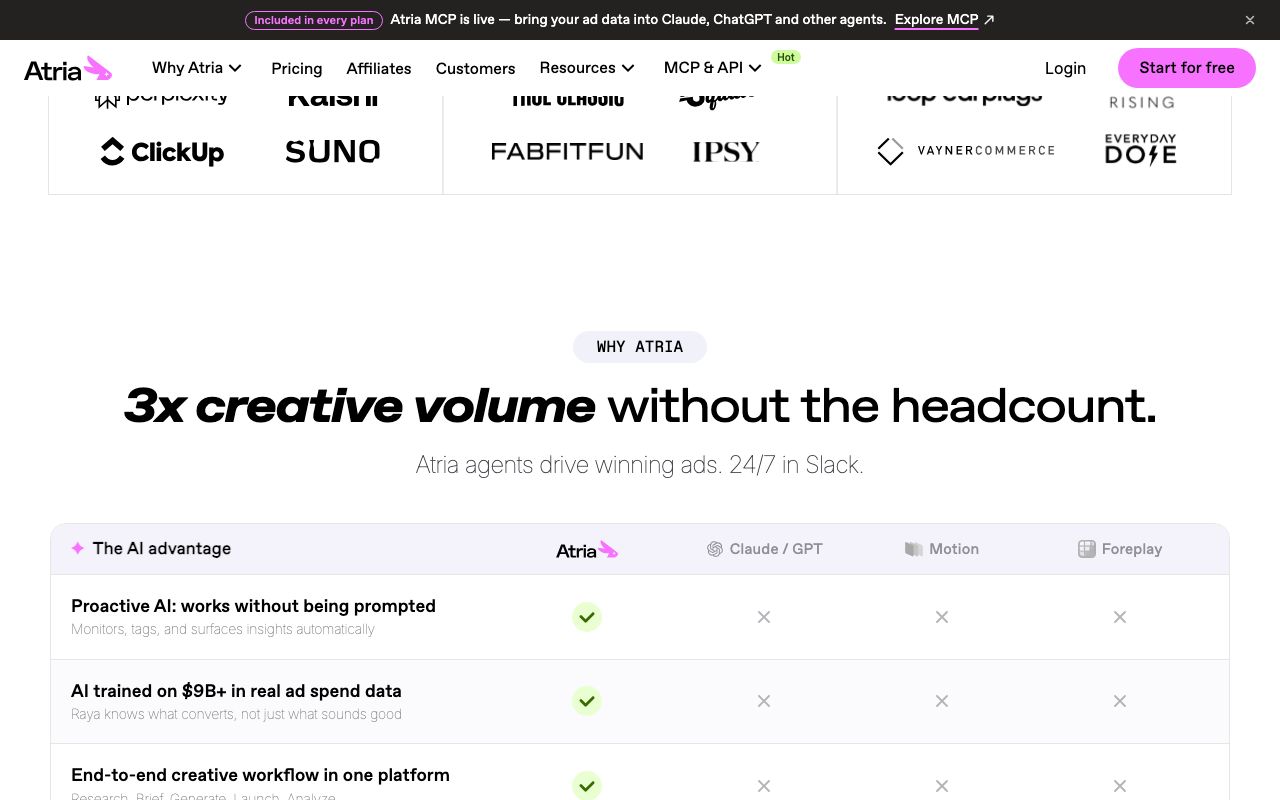Screen dimensions: 1280x800
Task: Click Claude / GPT cross in End-to-end row
Action: coord(764,786)
